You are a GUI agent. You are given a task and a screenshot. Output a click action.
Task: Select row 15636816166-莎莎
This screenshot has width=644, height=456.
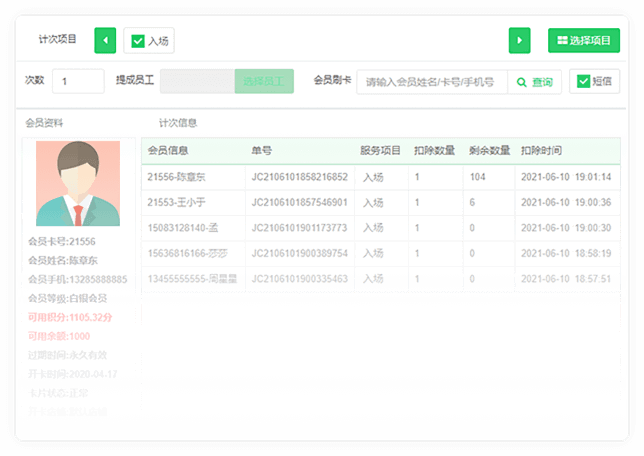click(x=381, y=253)
